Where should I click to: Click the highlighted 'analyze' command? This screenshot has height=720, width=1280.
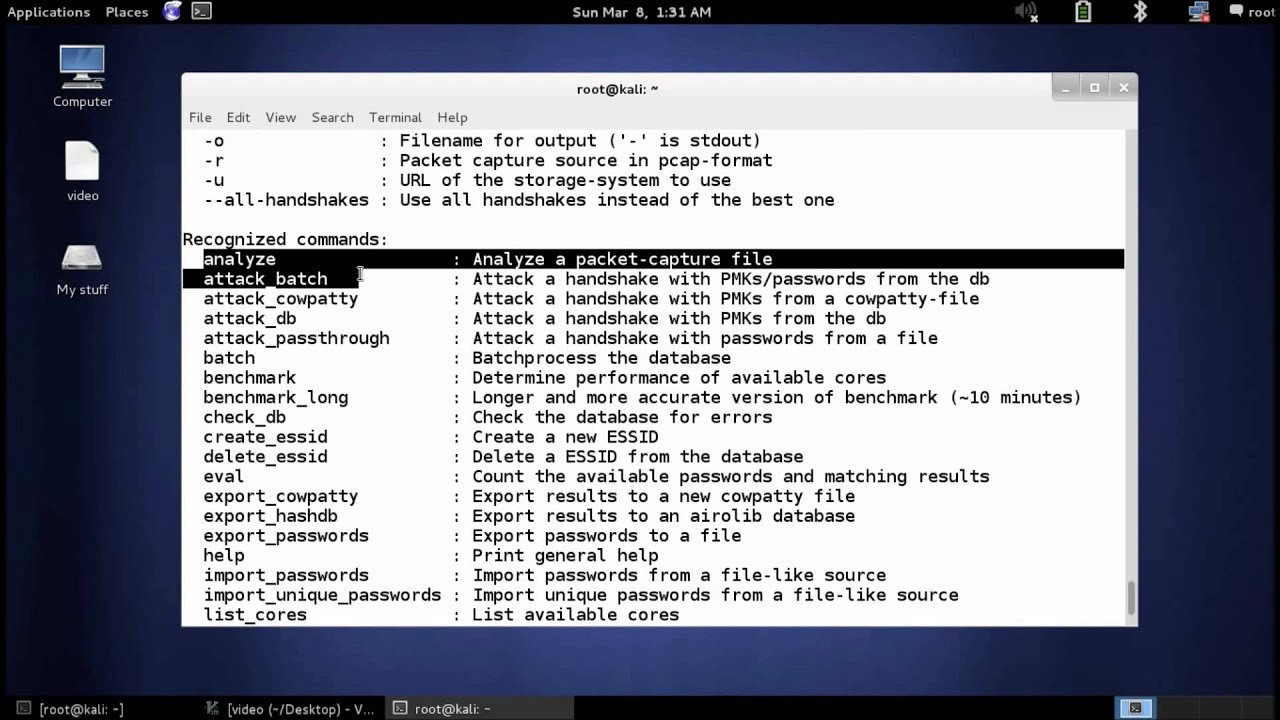(239, 259)
